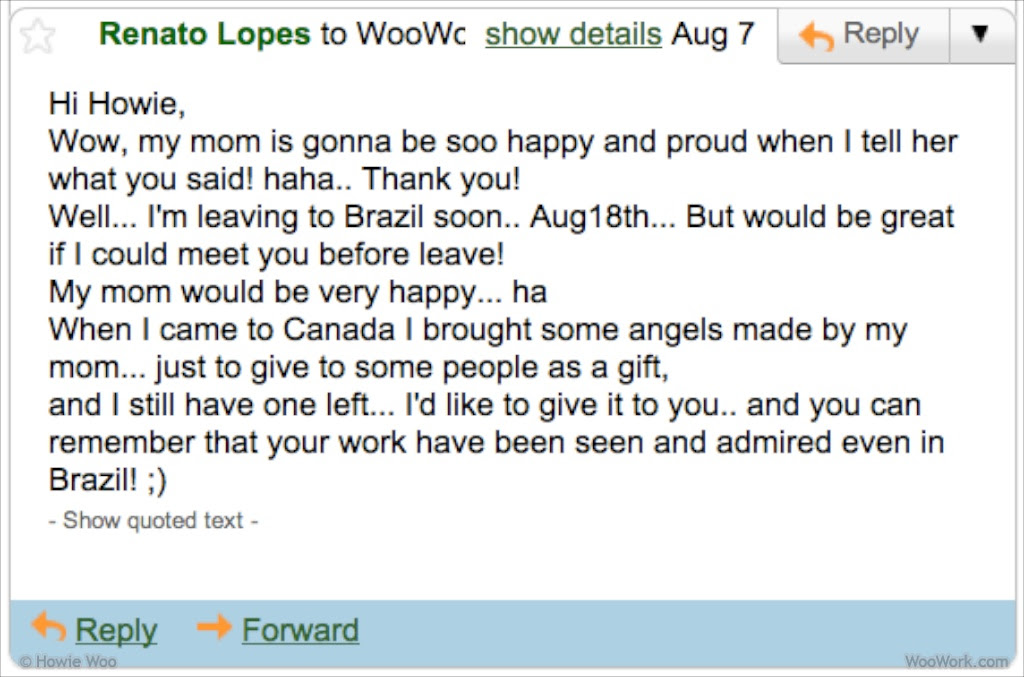Image resolution: width=1024 pixels, height=677 pixels.
Task: Click the recipient text to WooWo
Action: tap(393, 34)
